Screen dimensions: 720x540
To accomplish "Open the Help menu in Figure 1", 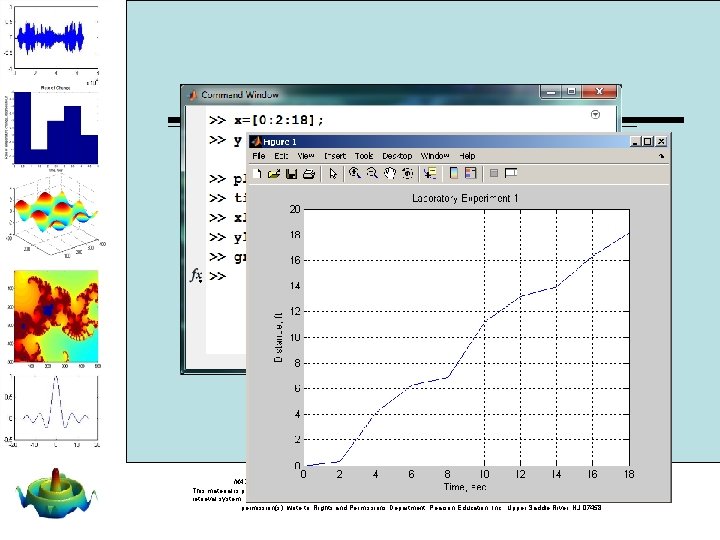I will pyautogui.click(x=467, y=156).
